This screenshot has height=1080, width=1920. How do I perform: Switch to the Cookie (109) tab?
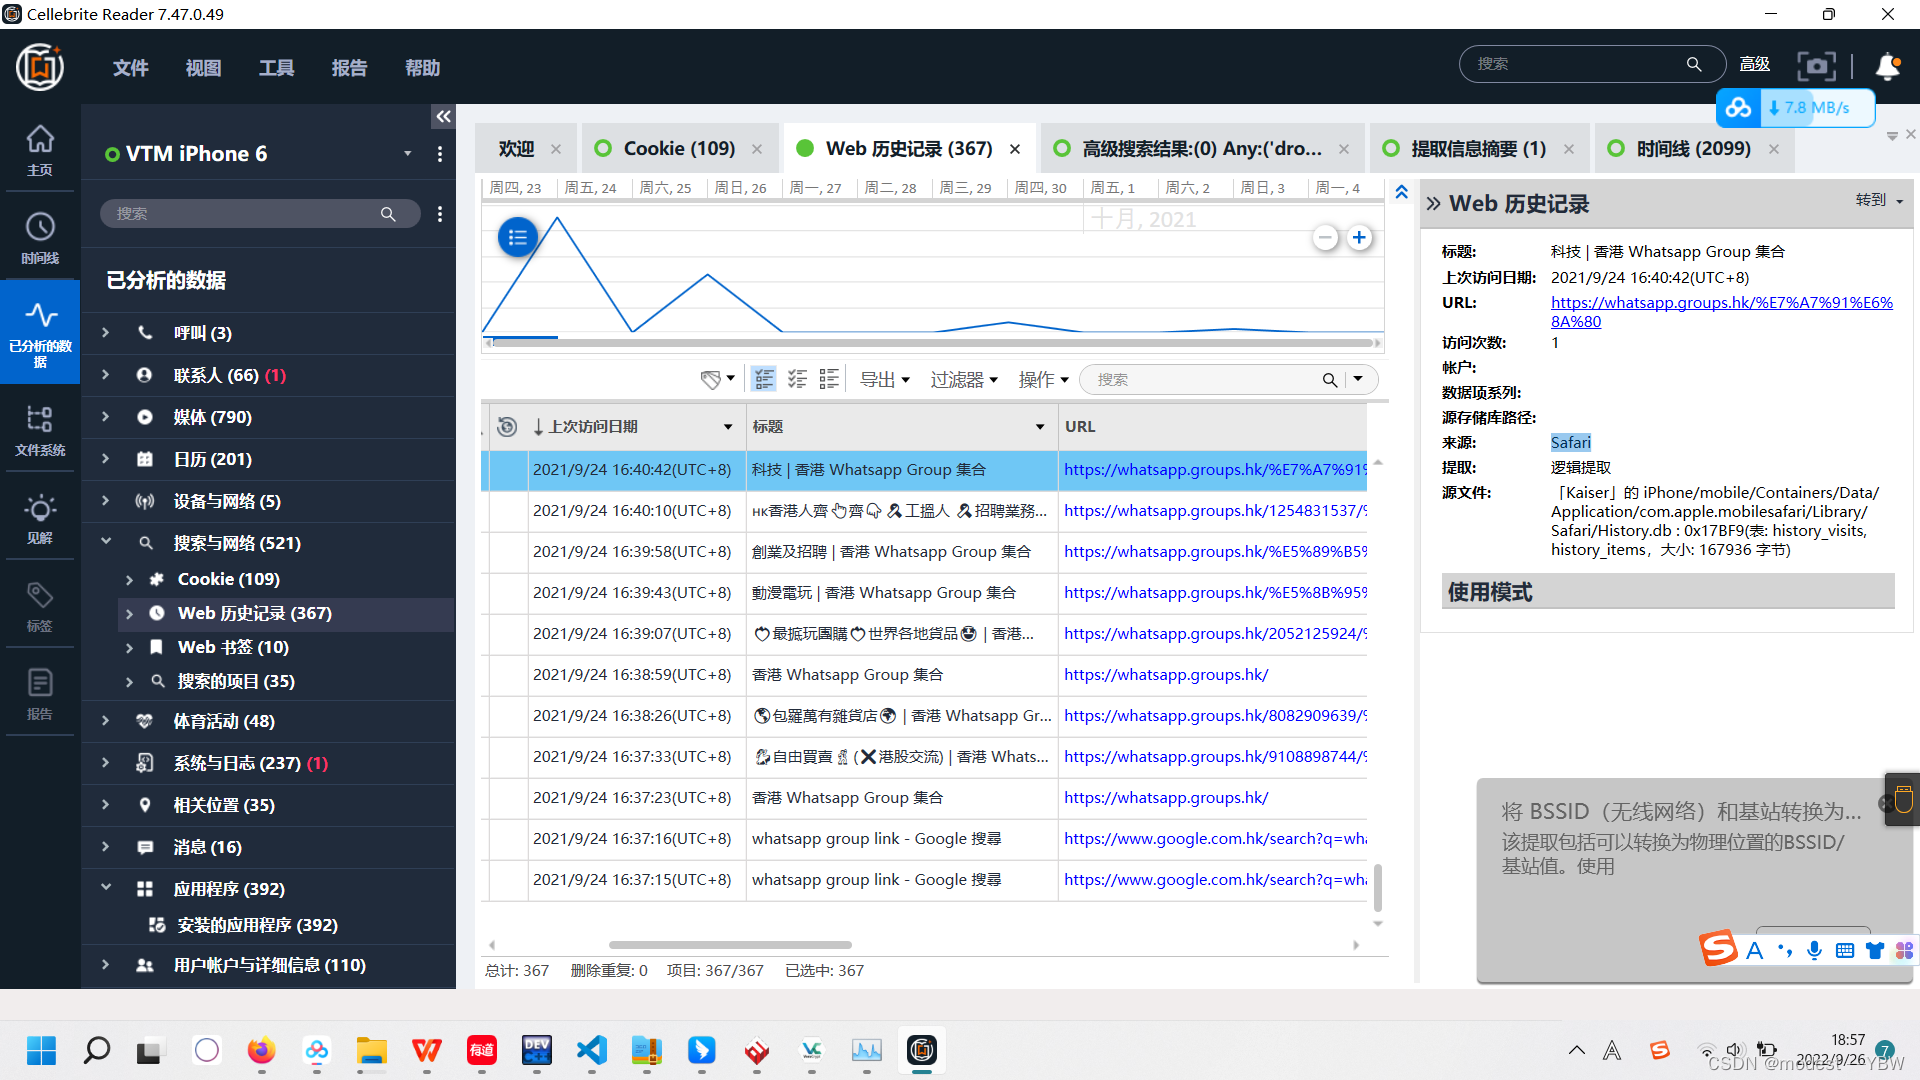point(678,148)
